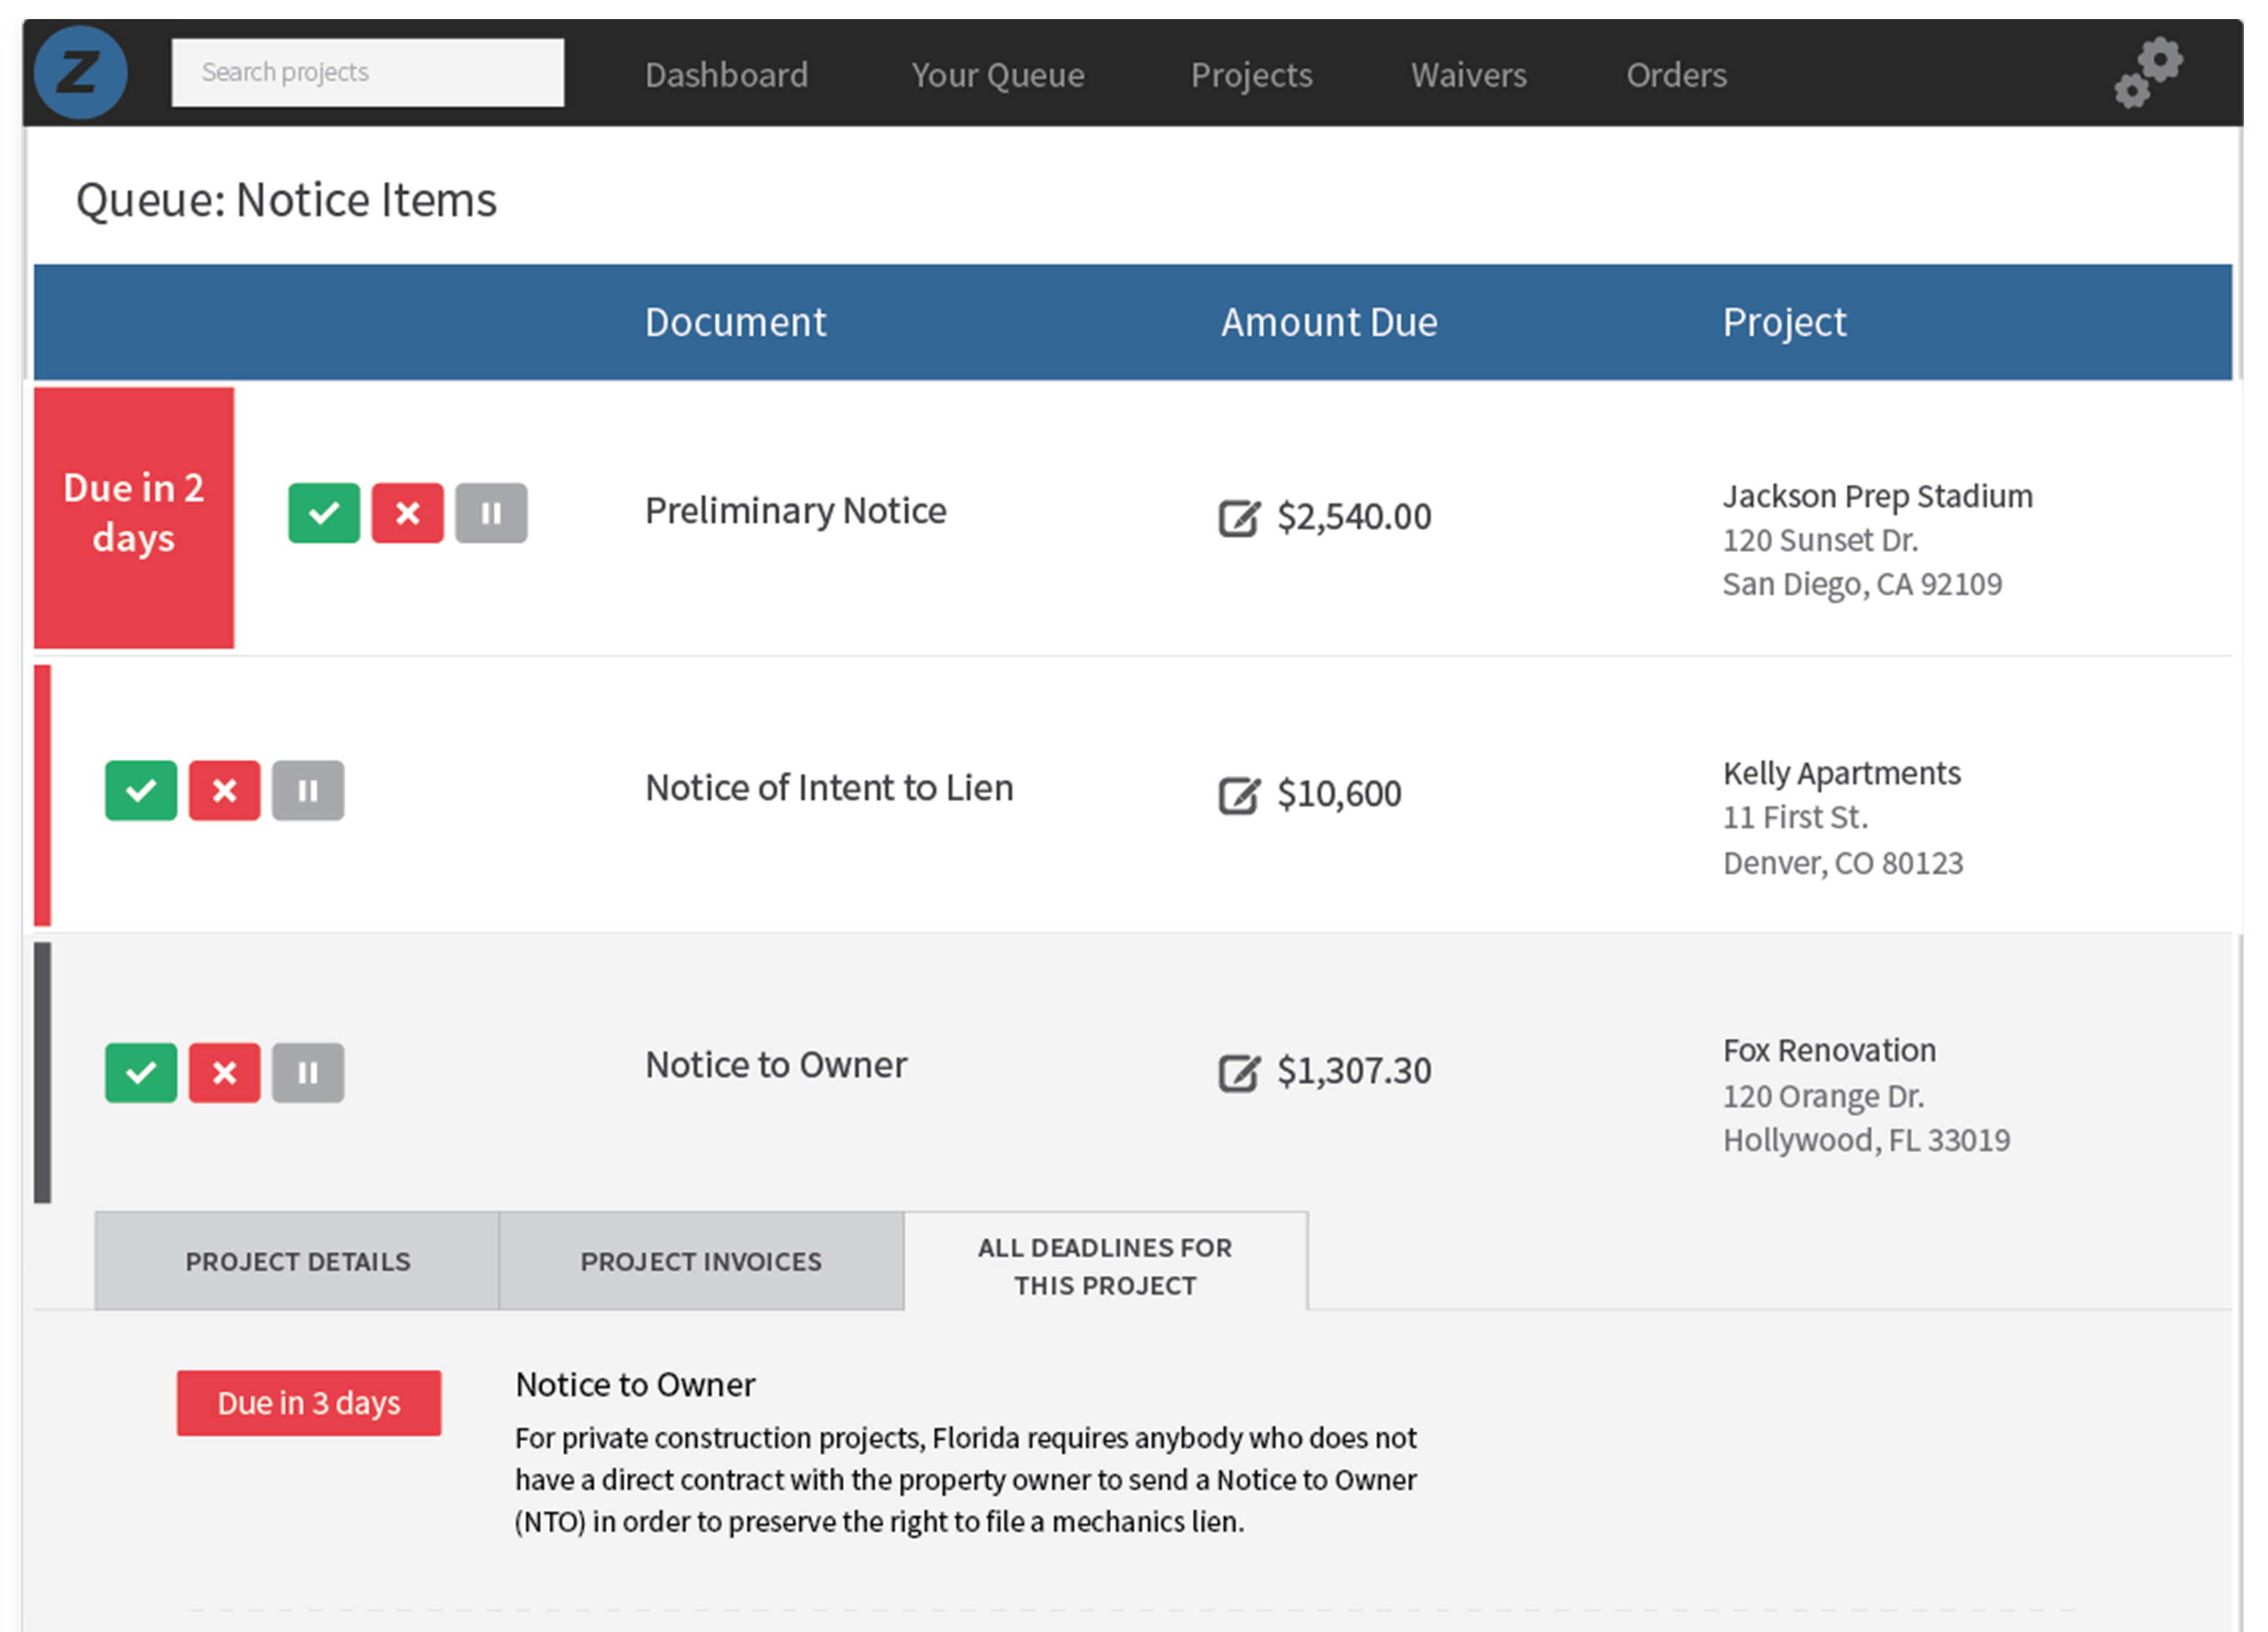Edit the $10,600 amount due
2268x1632 pixels.
(x=1238, y=795)
